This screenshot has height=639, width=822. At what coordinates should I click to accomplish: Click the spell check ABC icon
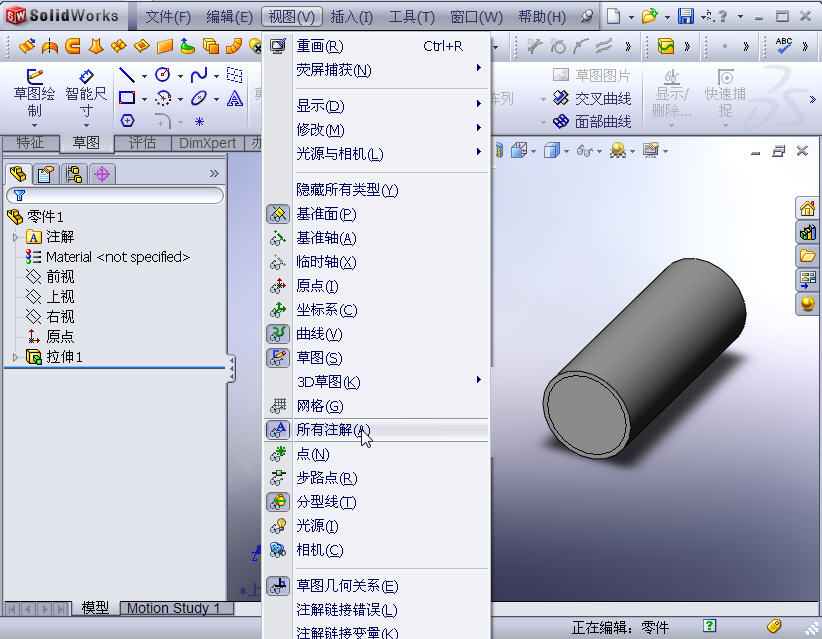(x=784, y=46)
